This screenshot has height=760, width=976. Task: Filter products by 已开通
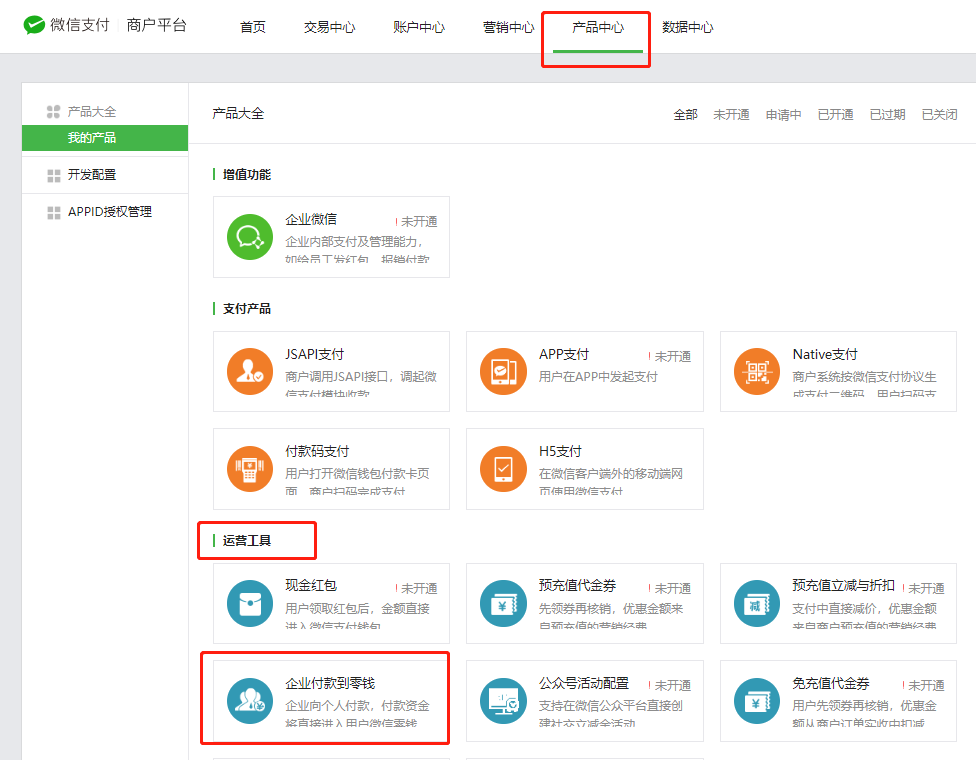point(835,115)
